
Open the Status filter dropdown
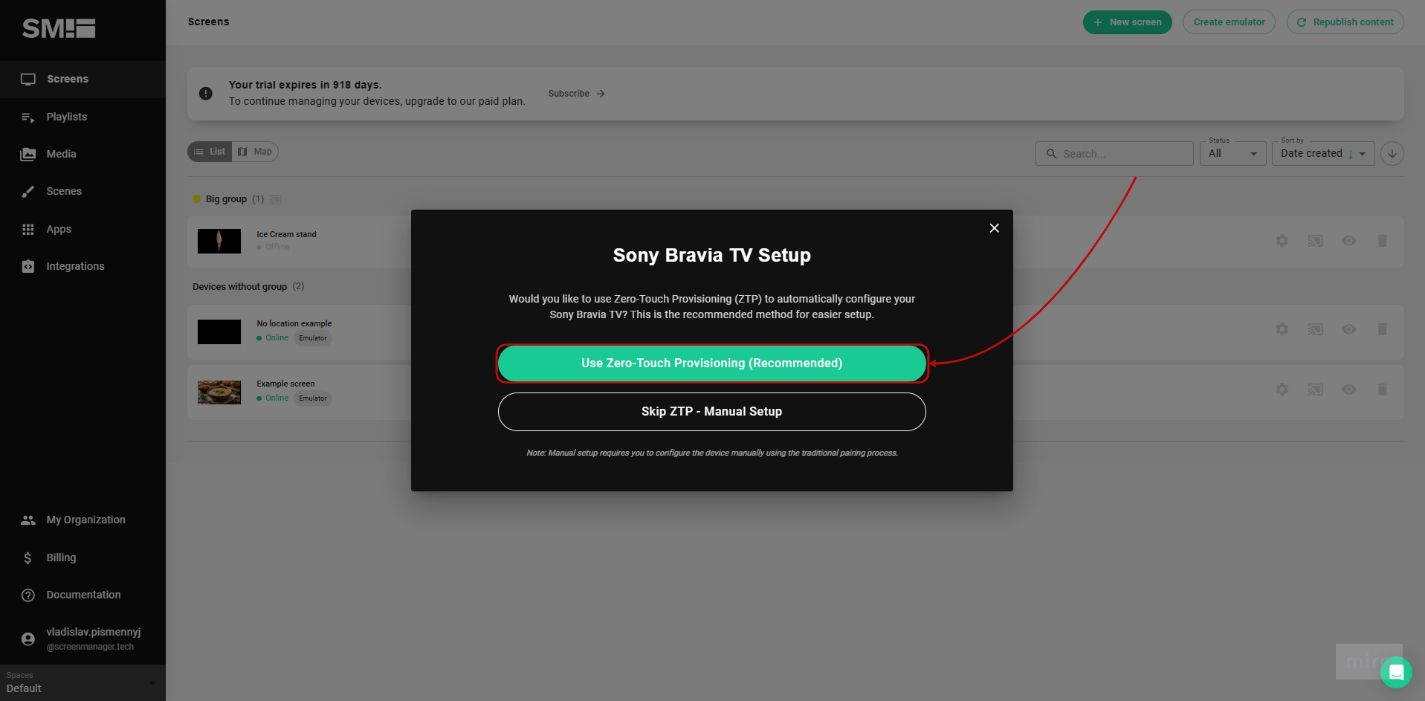pos(1234,153)
